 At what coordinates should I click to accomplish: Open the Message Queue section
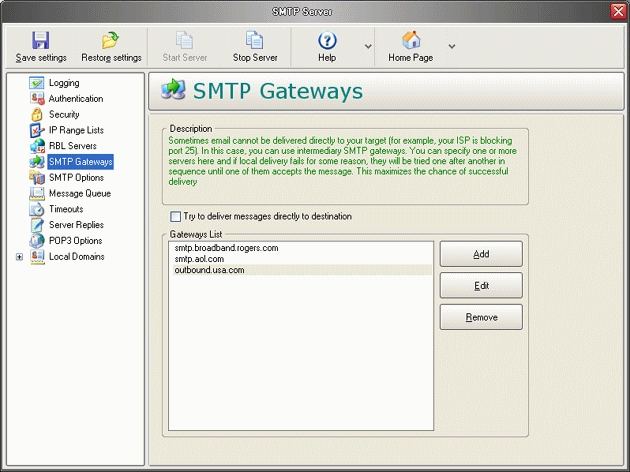[79, 193]
